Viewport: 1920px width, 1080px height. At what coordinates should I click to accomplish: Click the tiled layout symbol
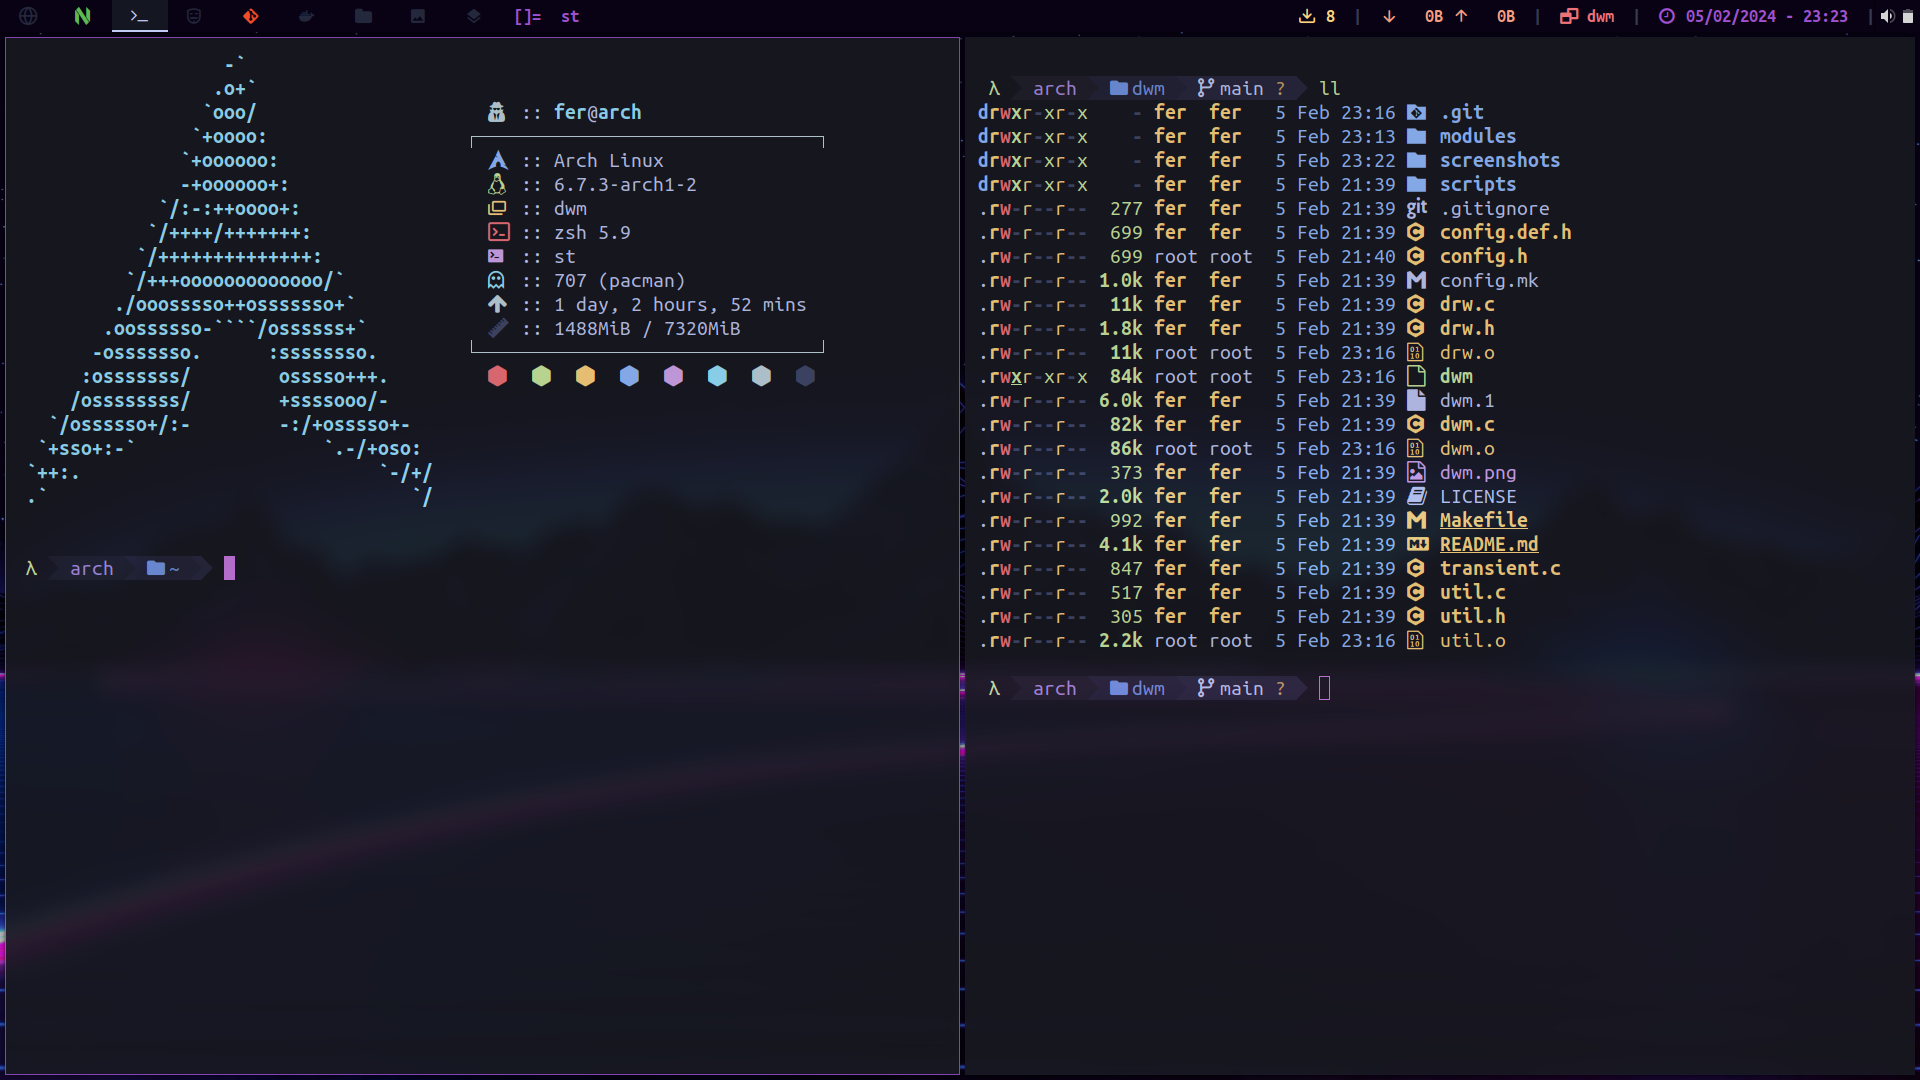527,16
